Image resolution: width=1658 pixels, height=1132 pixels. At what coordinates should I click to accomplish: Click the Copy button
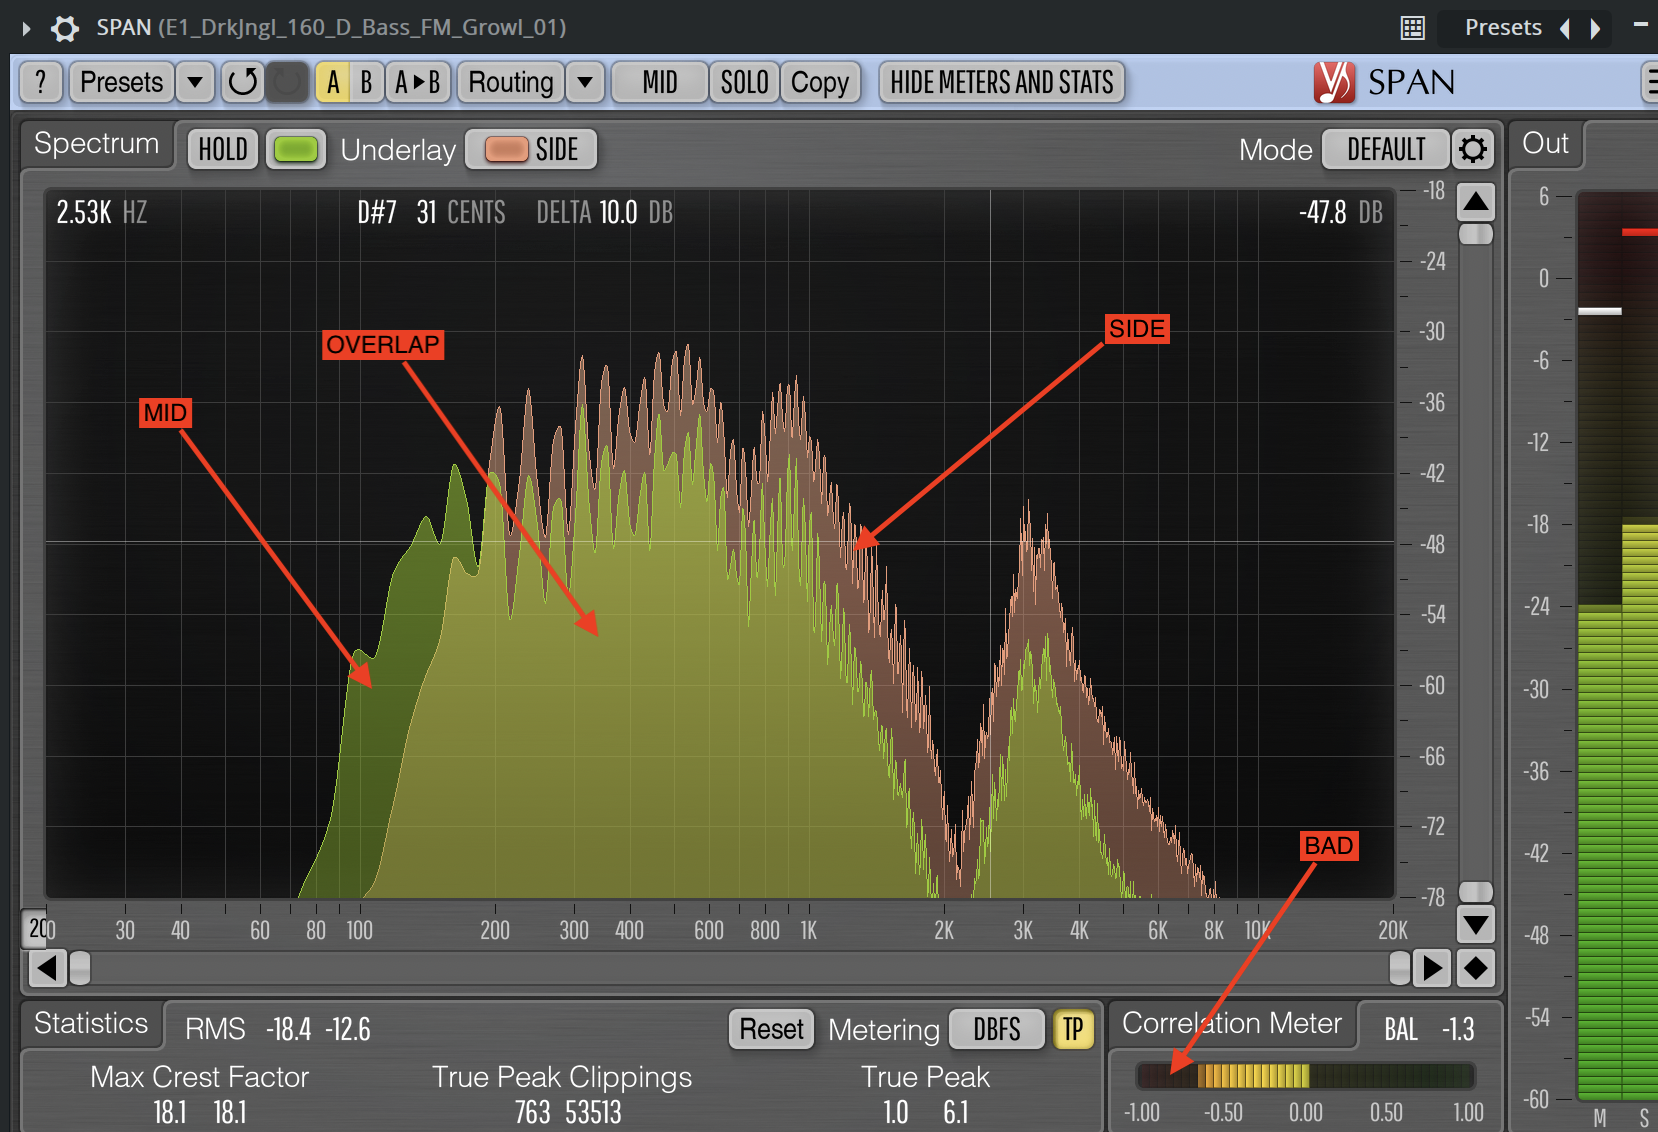820,82
